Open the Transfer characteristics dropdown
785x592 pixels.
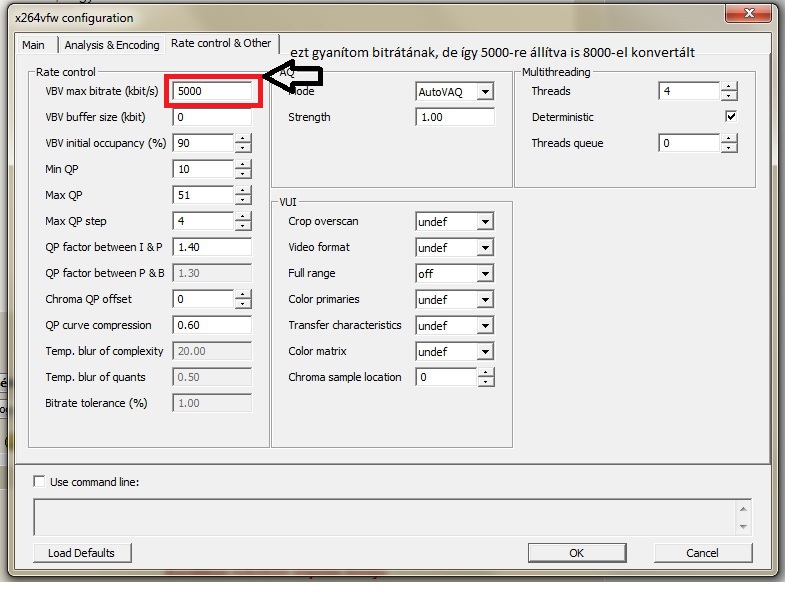point(485,326)
